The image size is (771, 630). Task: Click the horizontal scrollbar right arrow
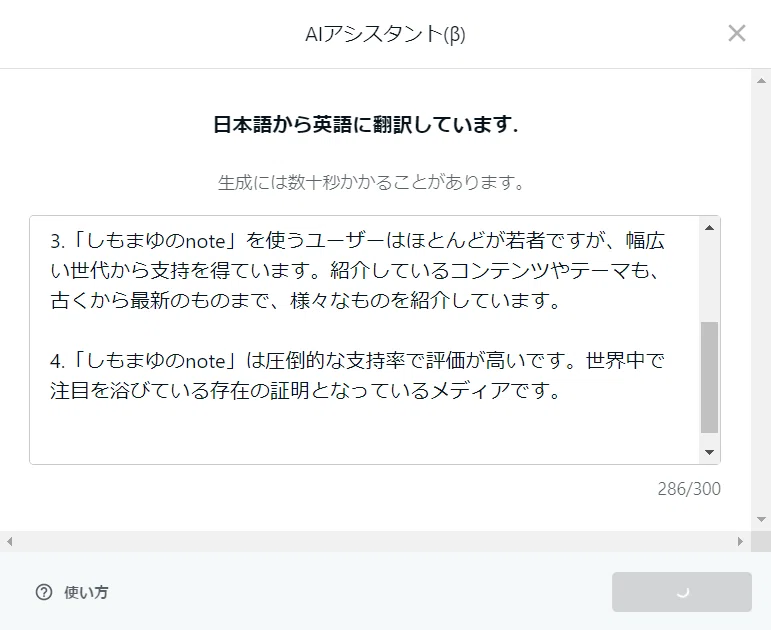(740, 541)
